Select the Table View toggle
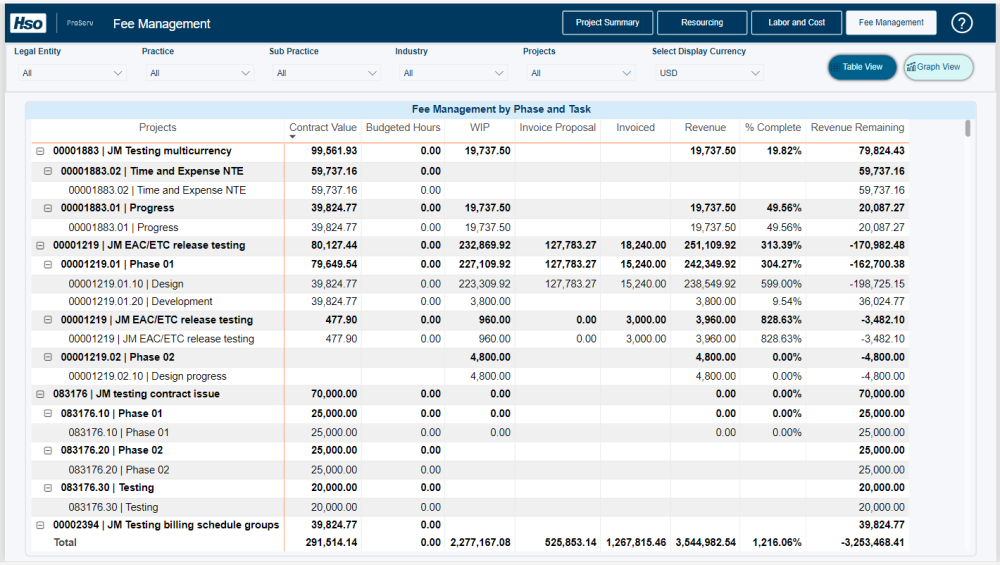1000x565 pixels. point(862,67)
